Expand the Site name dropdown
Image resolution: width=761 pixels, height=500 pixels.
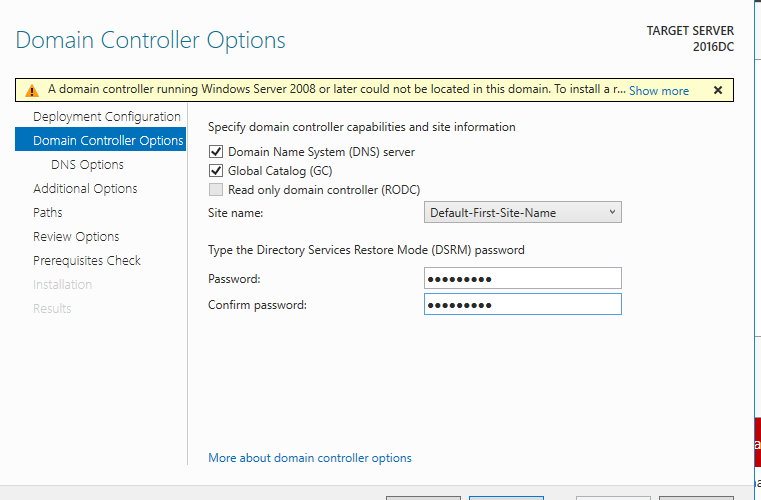522,212
